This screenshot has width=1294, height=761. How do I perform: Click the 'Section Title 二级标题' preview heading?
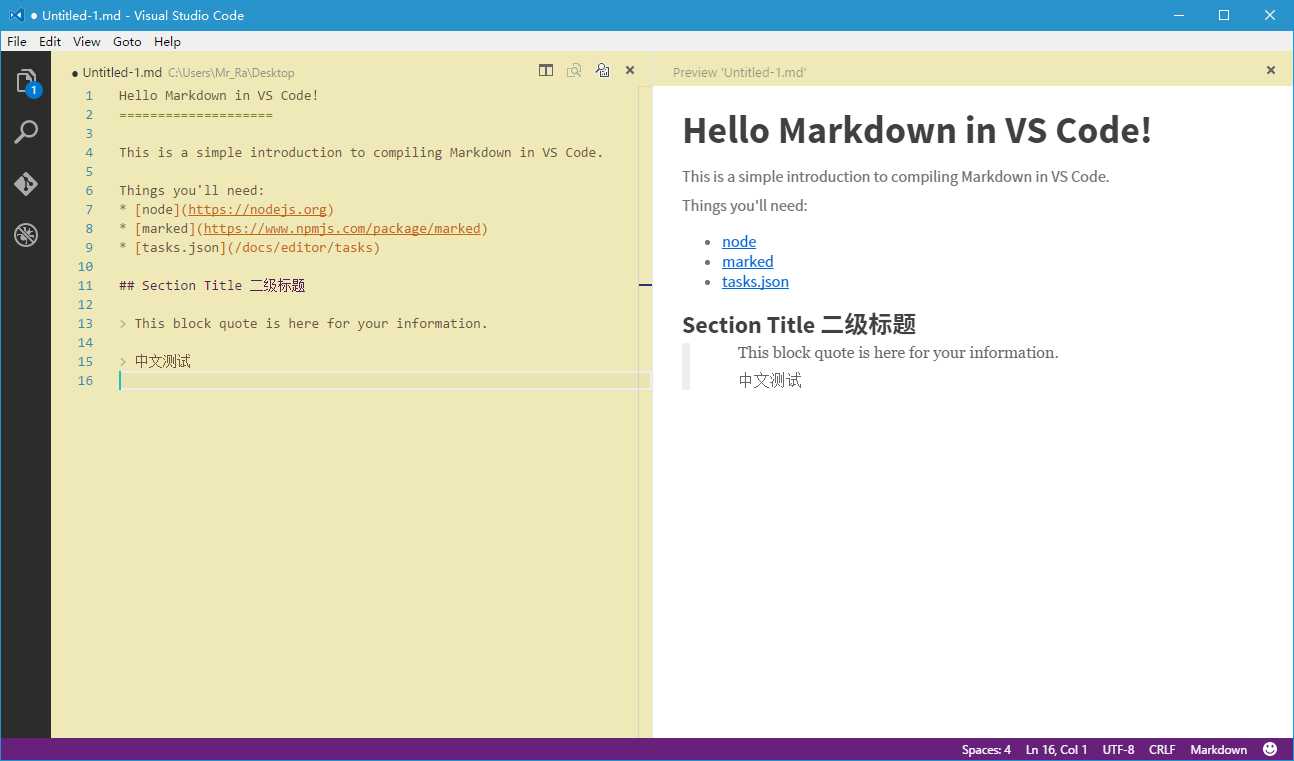[799, 325]
